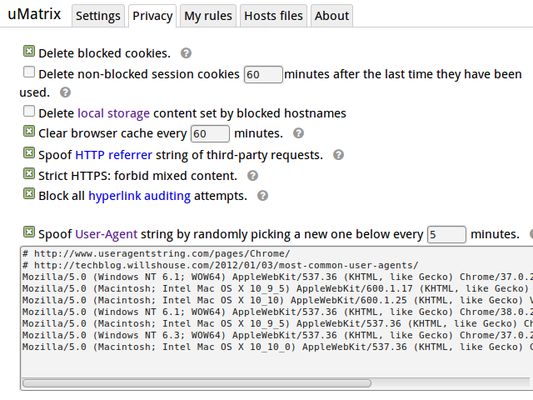Open help icon for session cookies option

[x=65, y=92]
